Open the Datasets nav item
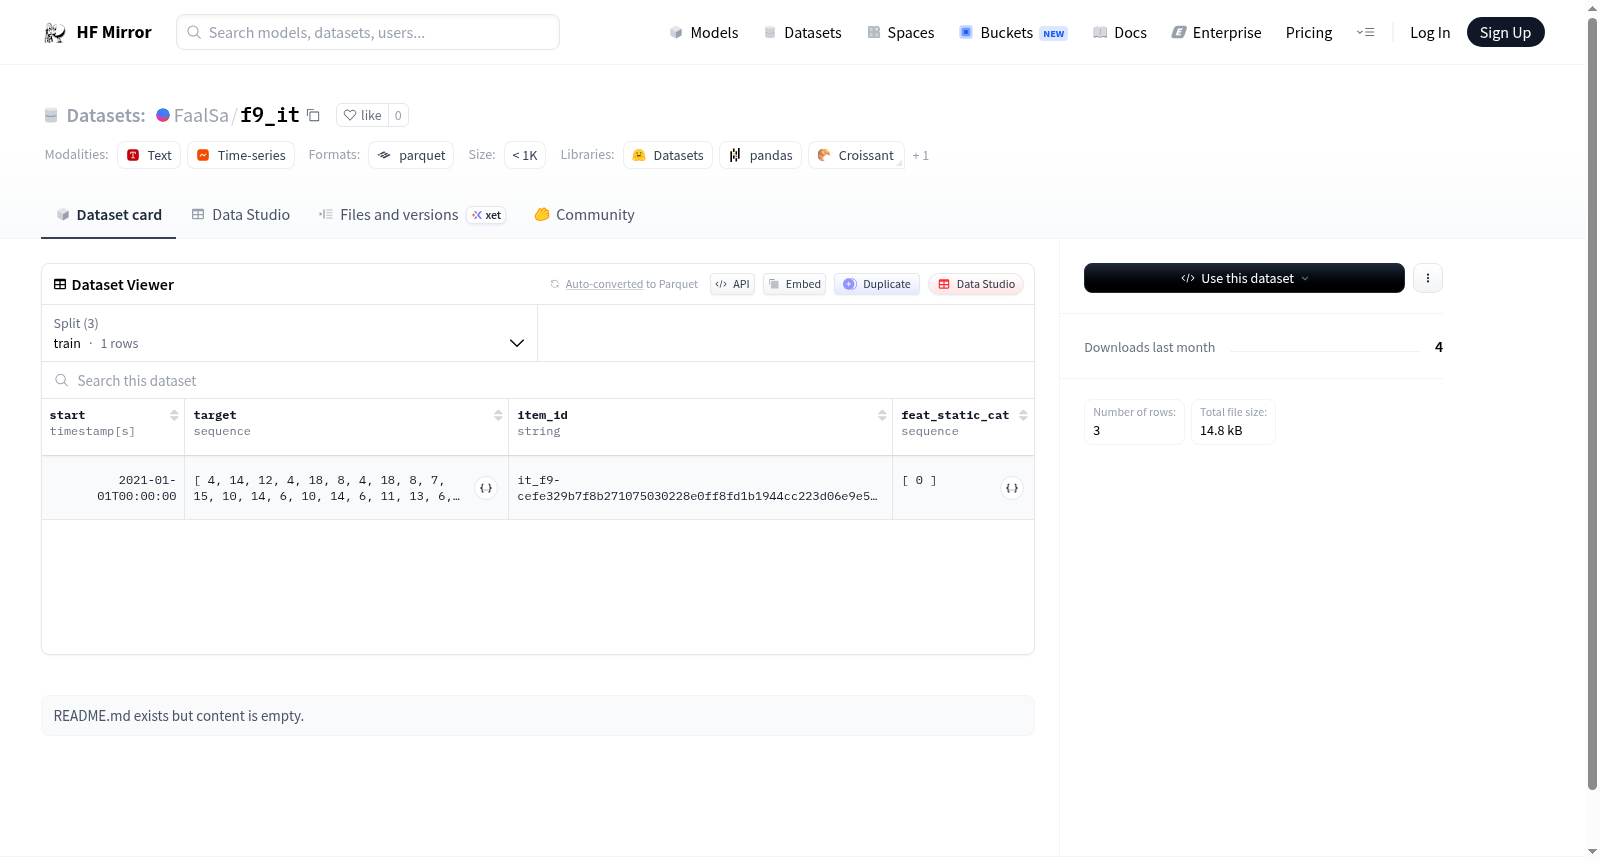 [x=803, y=32]
